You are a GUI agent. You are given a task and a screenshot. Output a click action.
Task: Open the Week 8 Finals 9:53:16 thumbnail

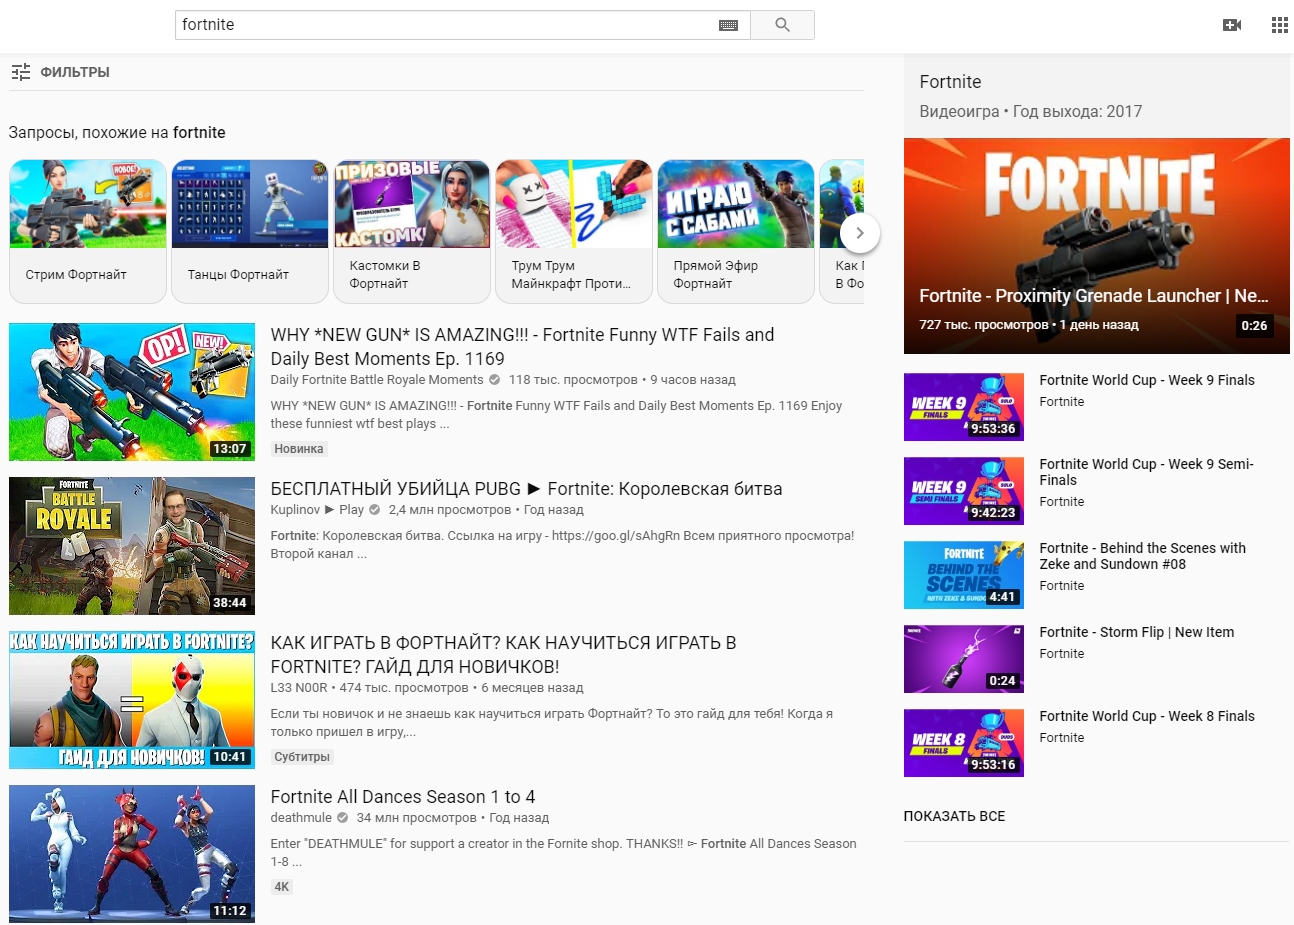964,743
